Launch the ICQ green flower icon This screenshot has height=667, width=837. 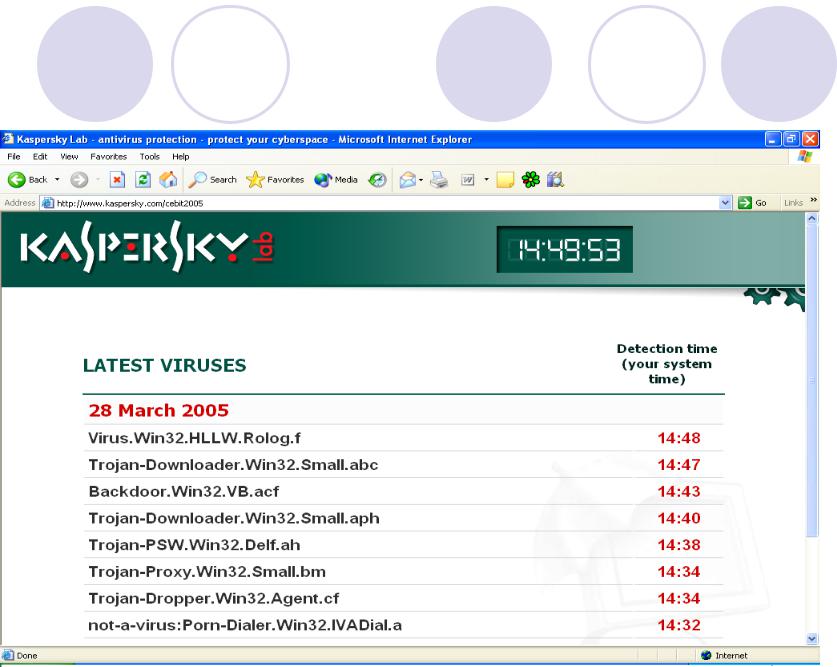pos(531,180)
